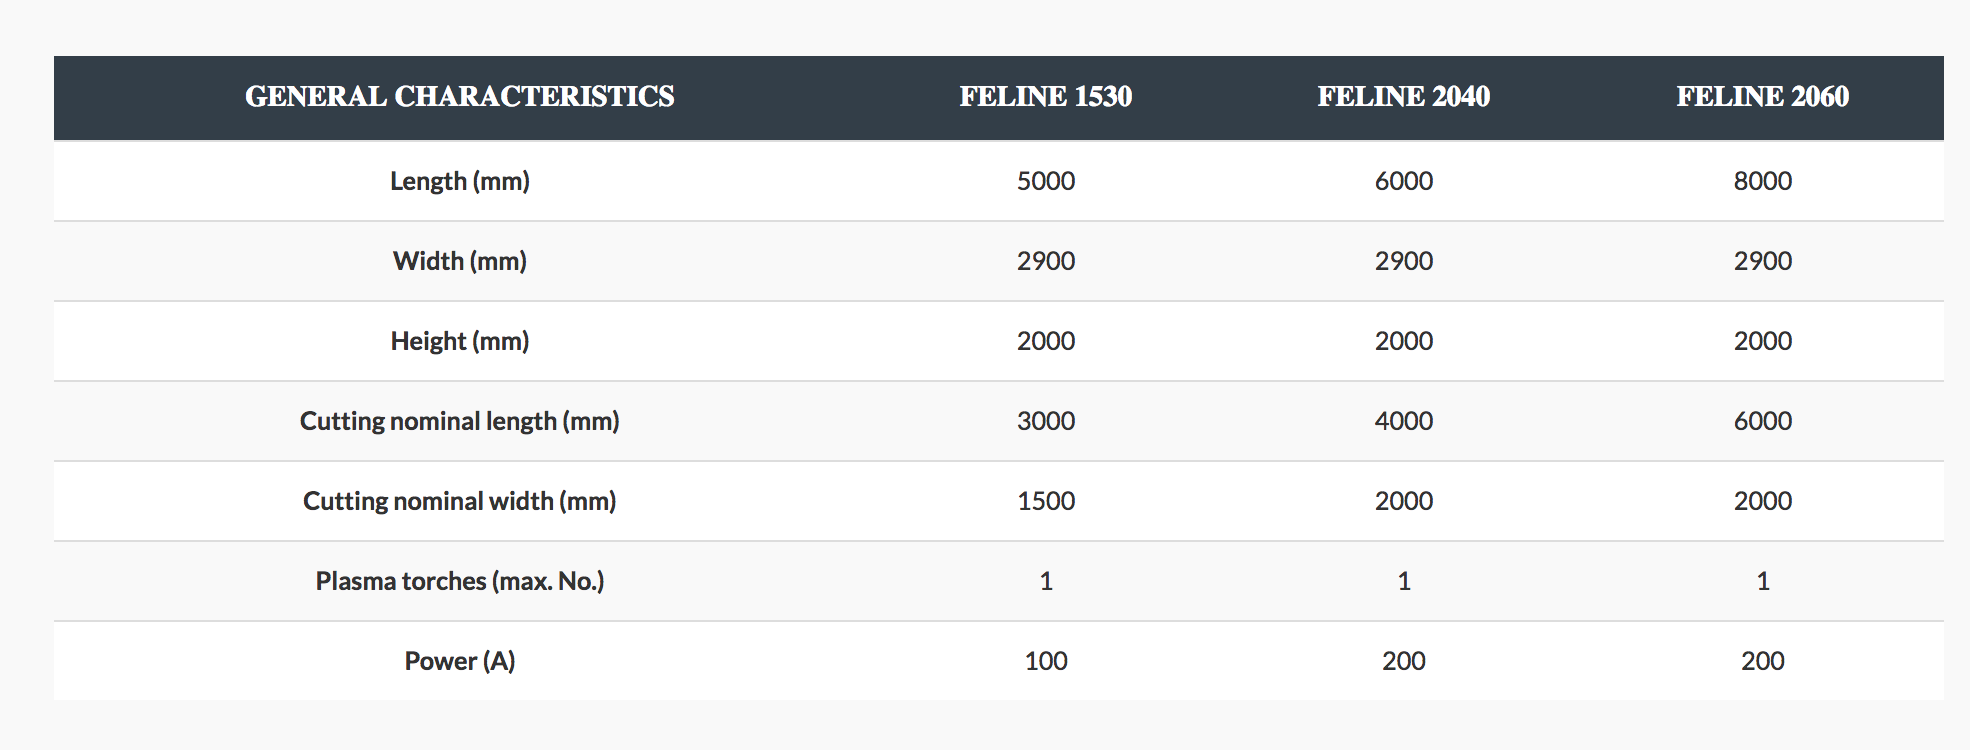Select the FELINE 2040 width value 2900
Viewport: 1970px width, 750px height.
(x=1403, y=261)
